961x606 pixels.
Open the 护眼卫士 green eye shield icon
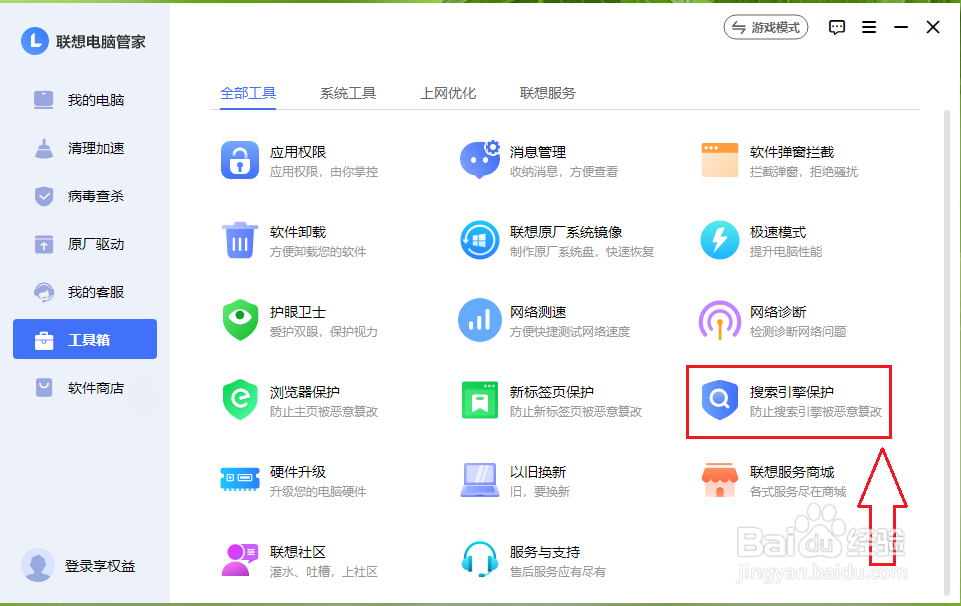coord(240,320)
